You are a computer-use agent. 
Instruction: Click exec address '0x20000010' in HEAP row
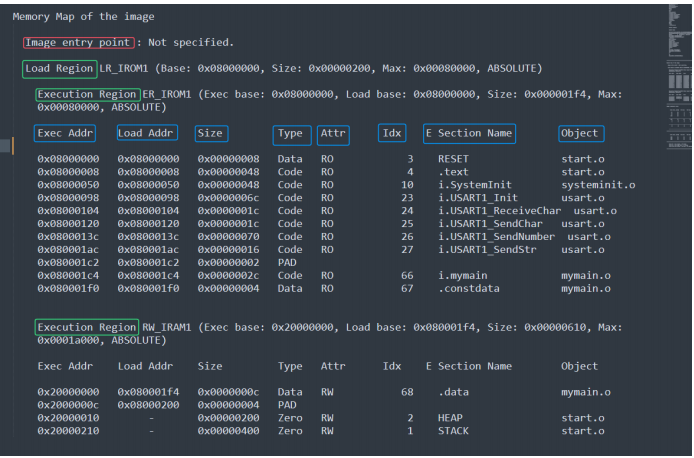click(68, 418)
